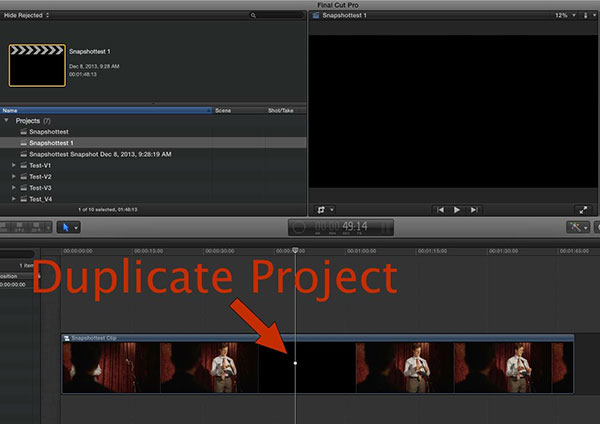Click the timeline ruler at 00:01:30:00
The height and width of the screenshot is (424, 600).
point(503,251)
